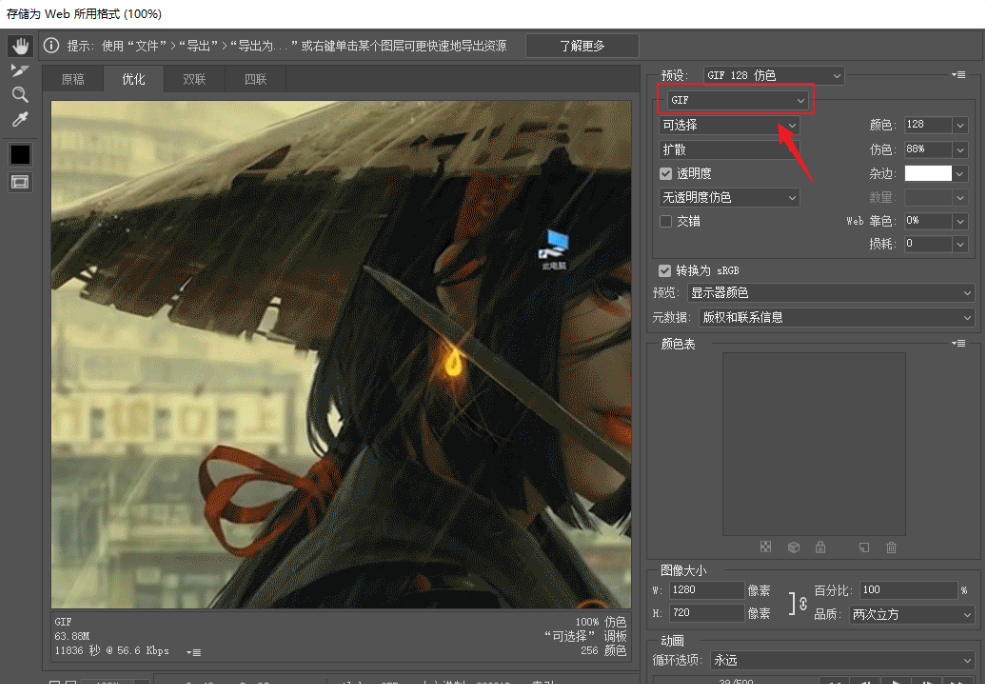Click the delete color trash icon
This screenshot has width=985, height=684.
tap(891, 547)
